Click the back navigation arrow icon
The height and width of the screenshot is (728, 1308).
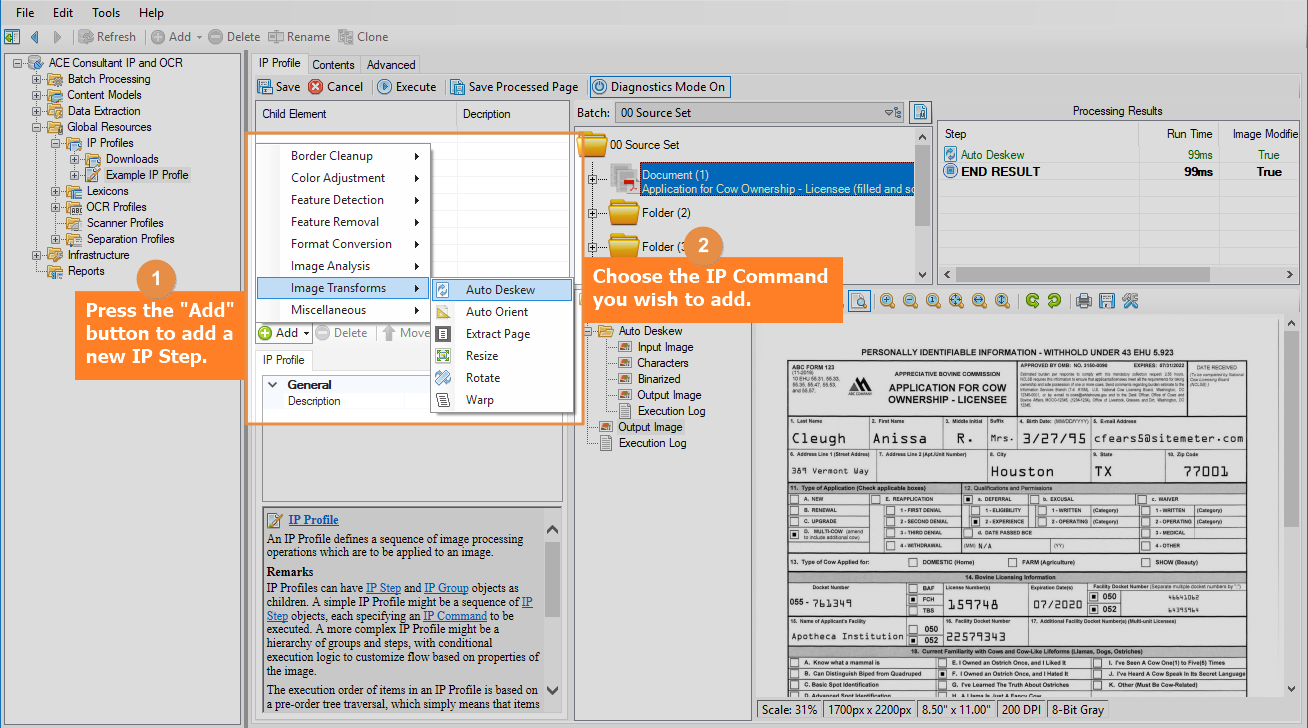point(35,37)
